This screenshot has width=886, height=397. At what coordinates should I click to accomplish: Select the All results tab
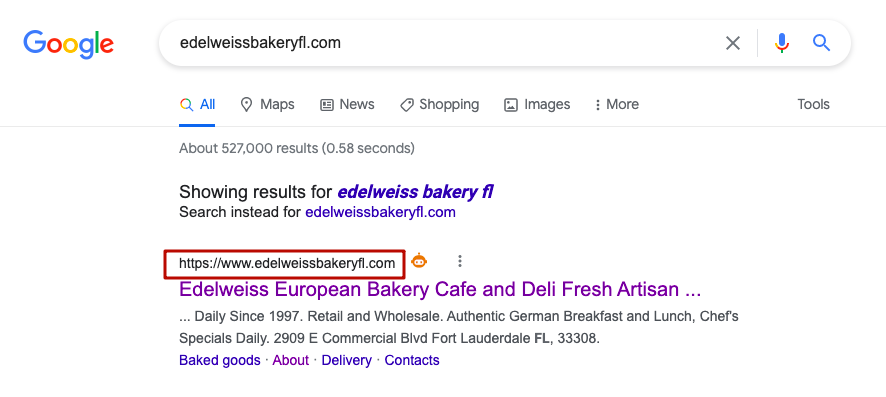tap(197, 104)
